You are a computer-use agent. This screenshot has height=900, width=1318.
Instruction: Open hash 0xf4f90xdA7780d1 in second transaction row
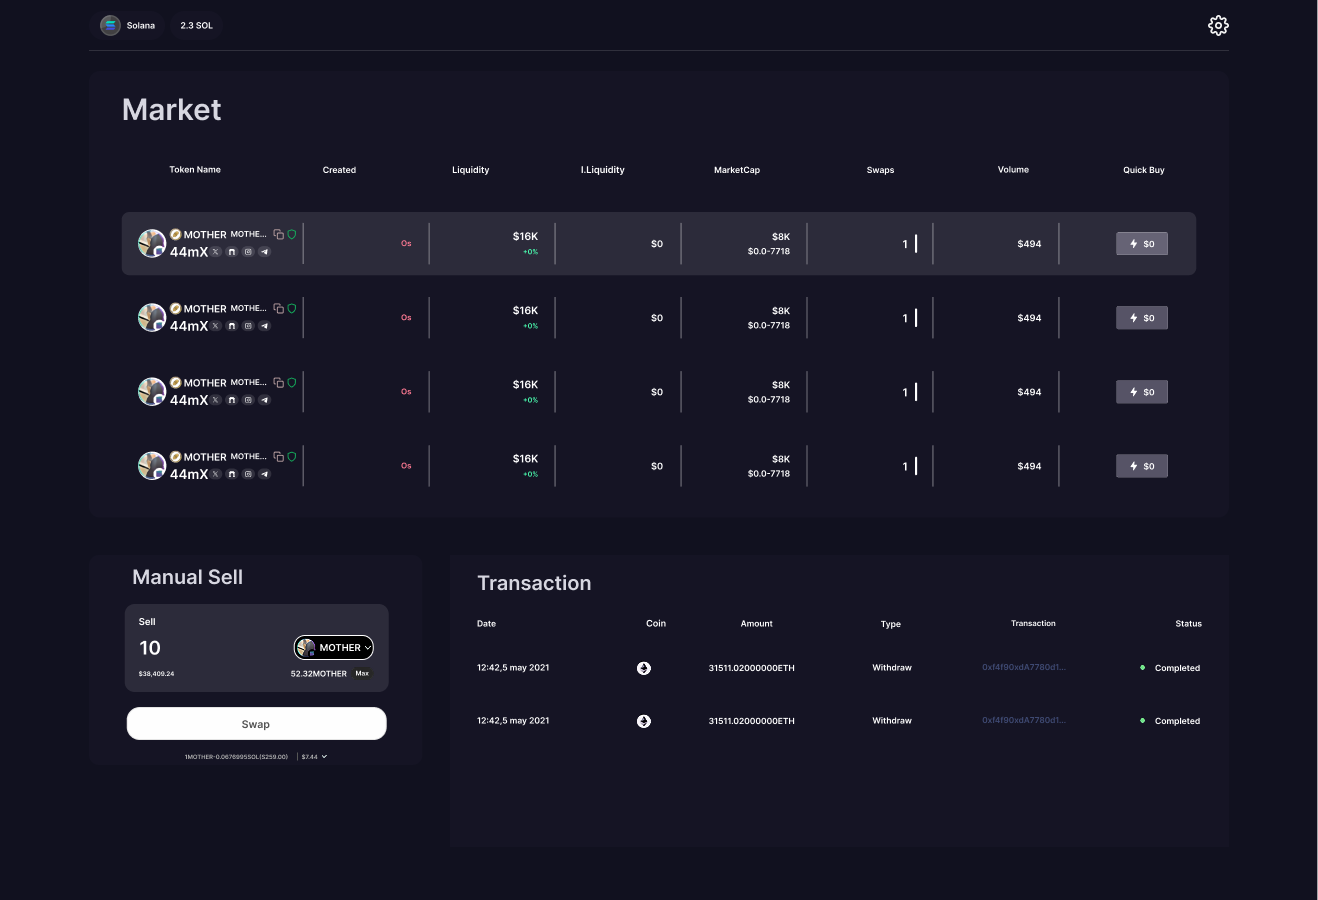point(1024,720)
